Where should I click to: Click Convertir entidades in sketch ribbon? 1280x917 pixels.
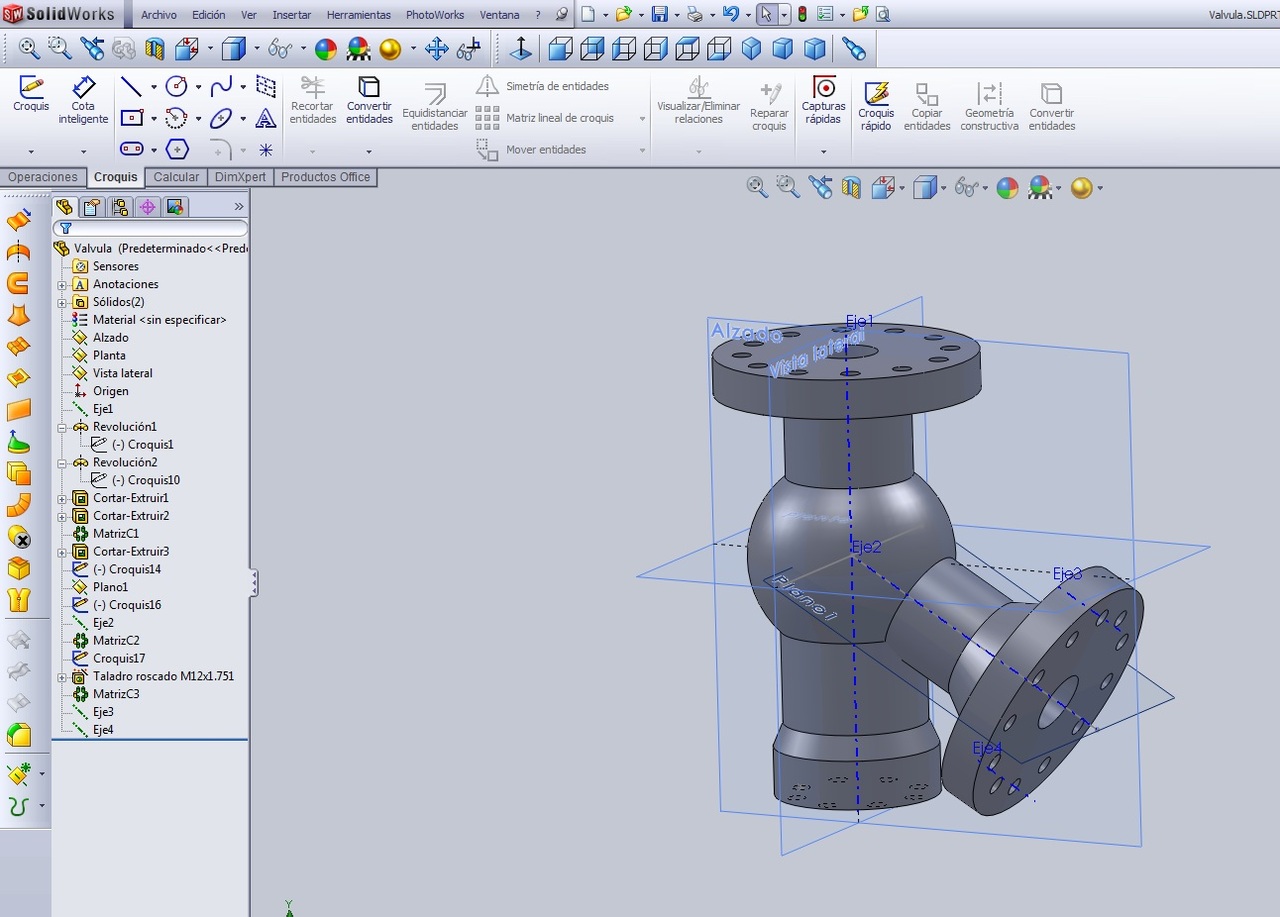tap(369, 100)
